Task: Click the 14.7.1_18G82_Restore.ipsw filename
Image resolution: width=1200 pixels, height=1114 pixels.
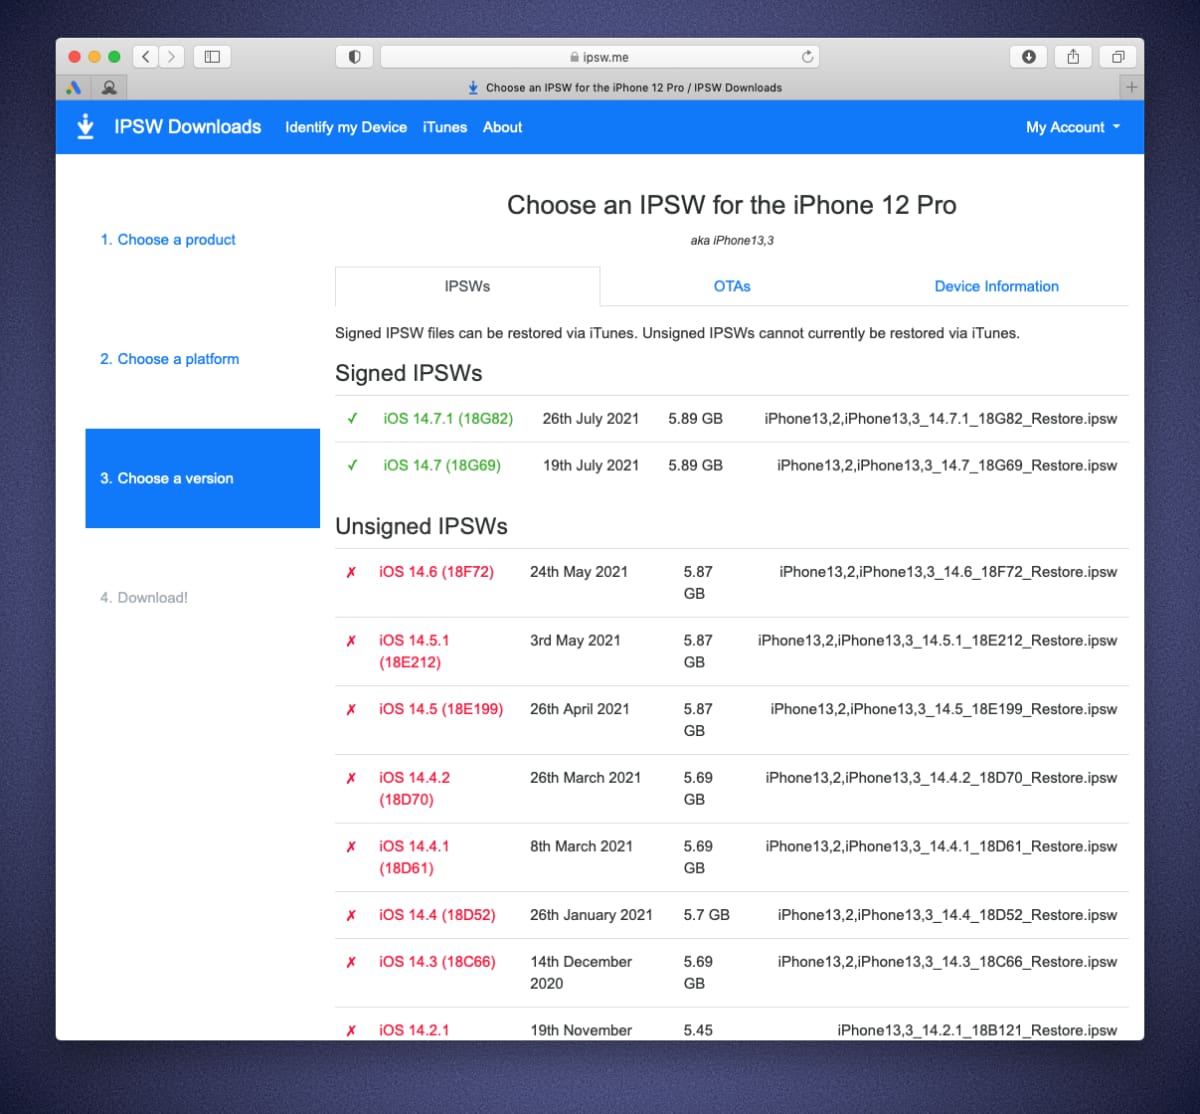Action: (940, 419)
